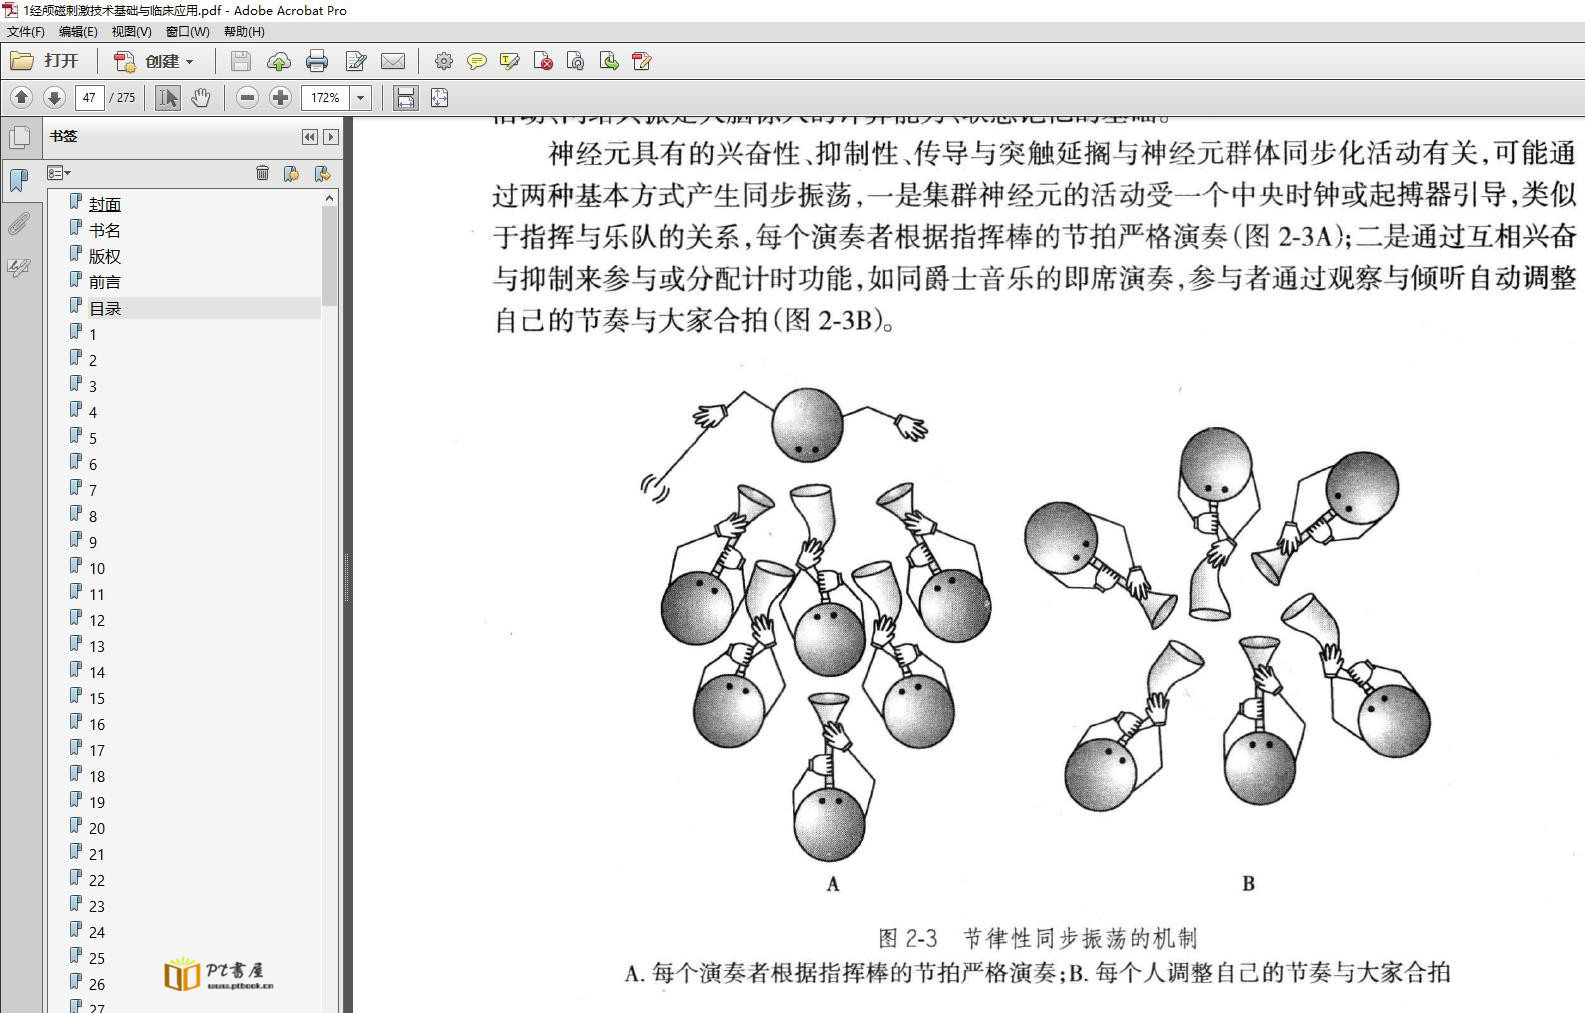
Task: Open the 创建 (Create) dropdown
Action: [153, 61]
